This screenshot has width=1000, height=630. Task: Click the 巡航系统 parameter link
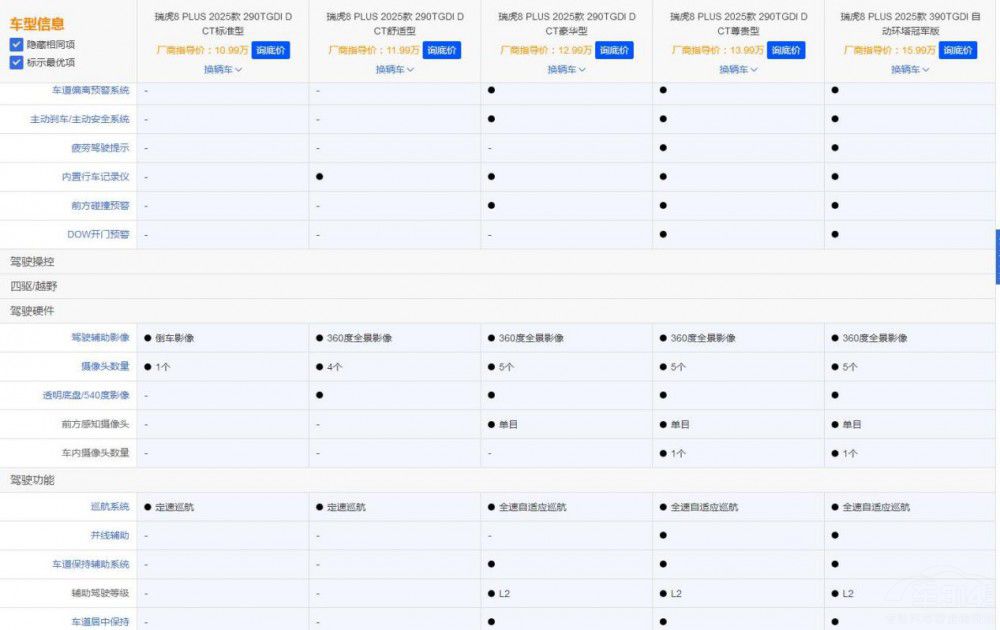click(109, 507)
